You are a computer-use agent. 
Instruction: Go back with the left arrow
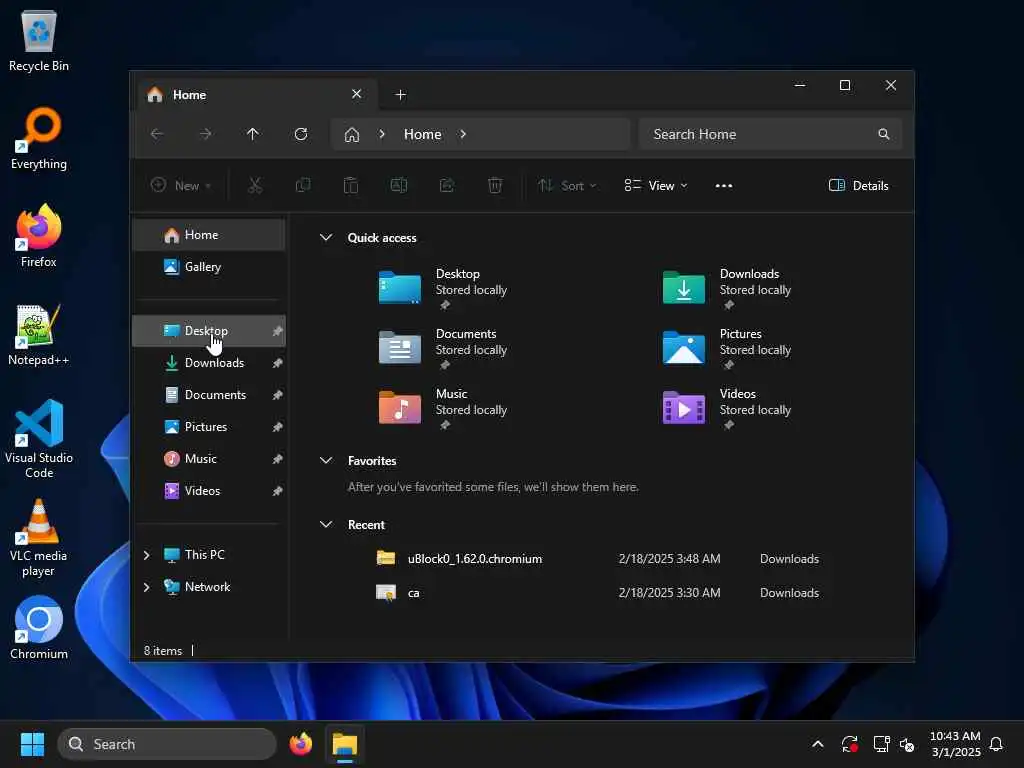[157, 134]
